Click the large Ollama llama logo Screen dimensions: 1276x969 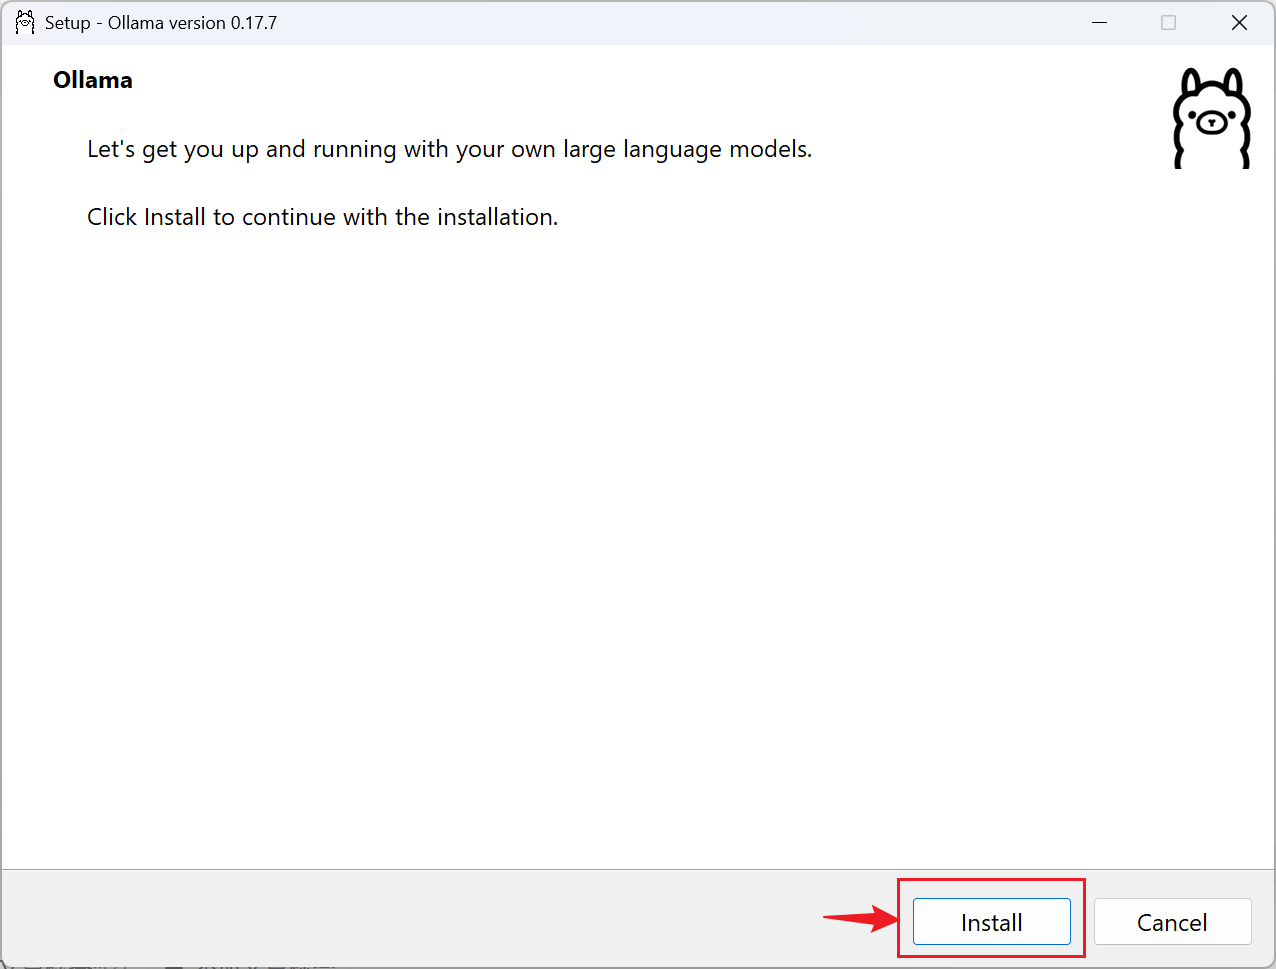pyautogui.click(x=1211, y=118)
